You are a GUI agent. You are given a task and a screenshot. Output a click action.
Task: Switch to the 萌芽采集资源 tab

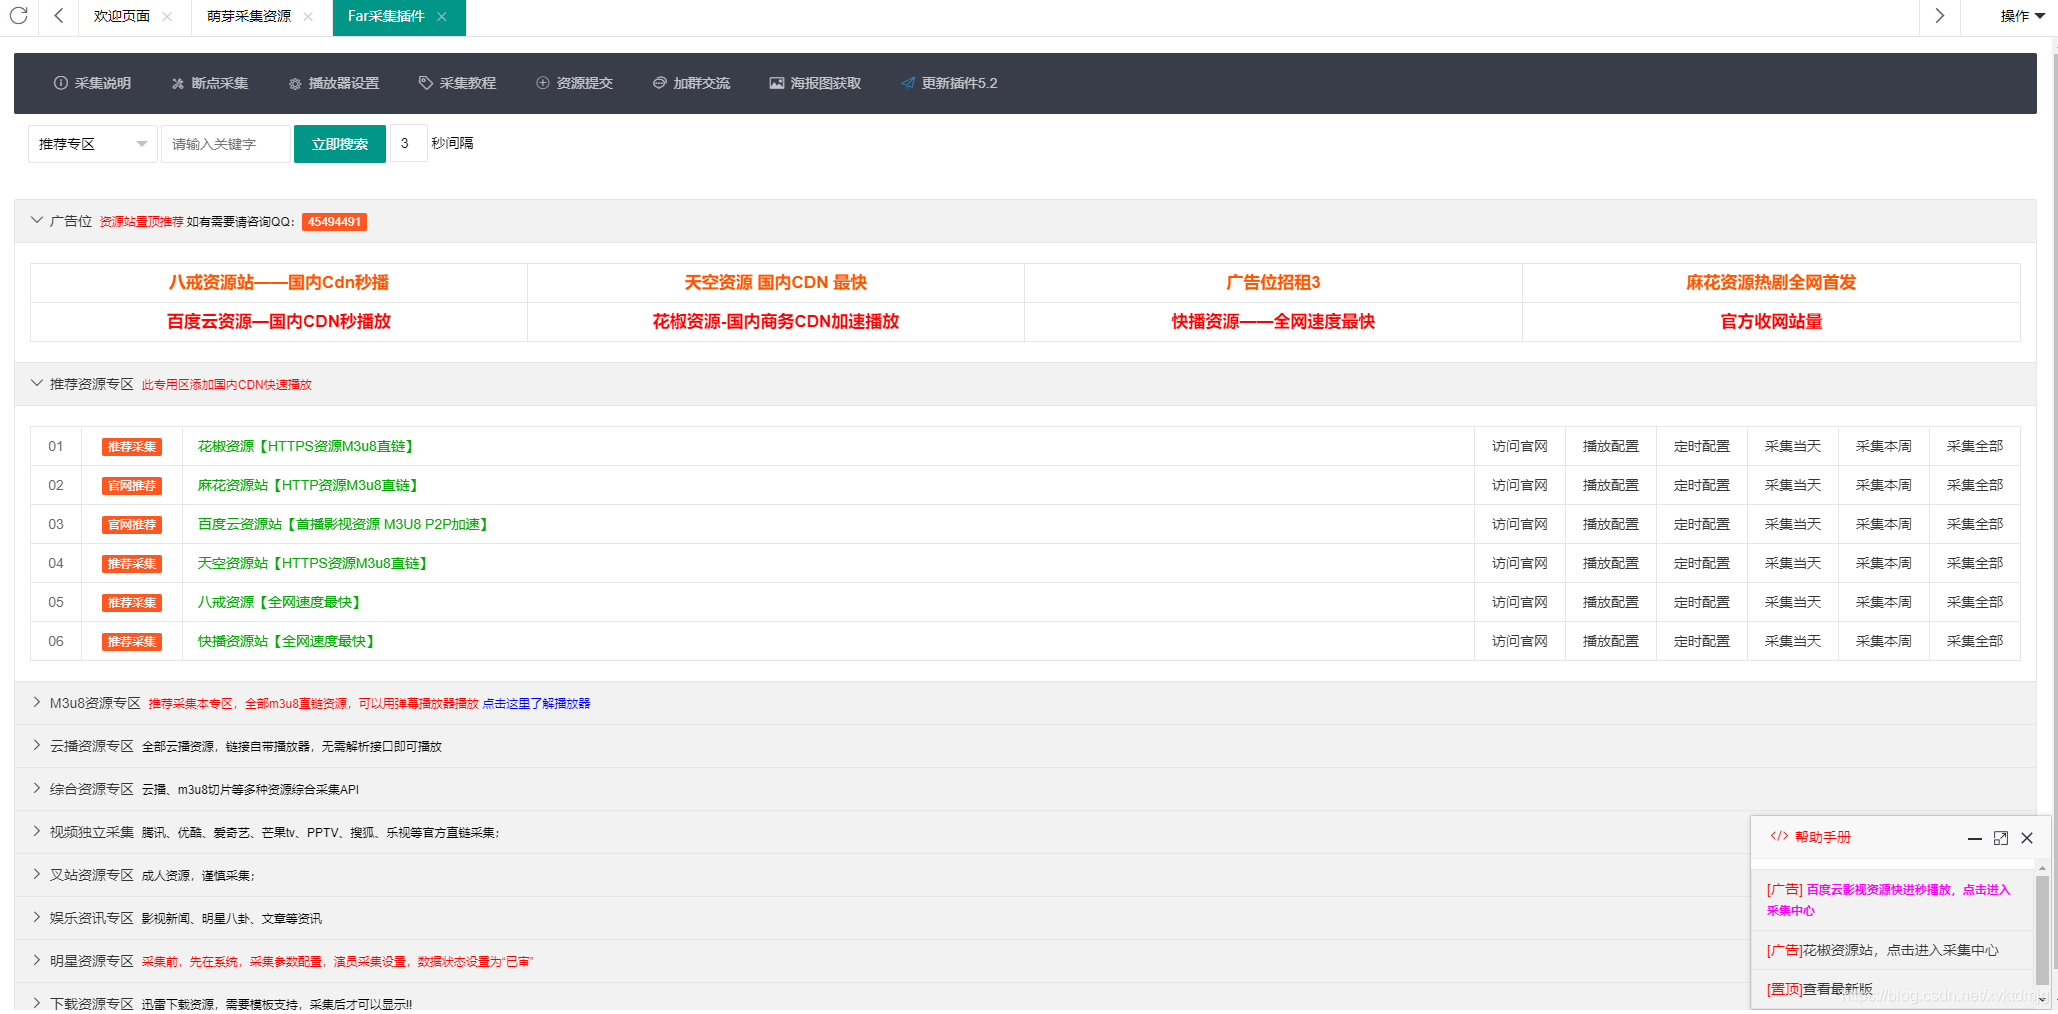[x=249, y=16]
